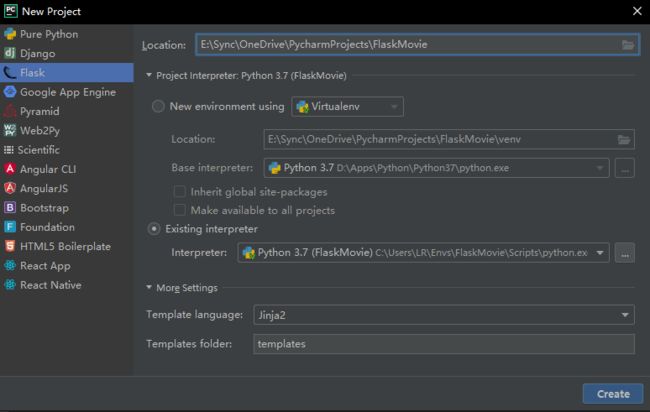The width and height of the screenshot is (650, 412).
Task: Click the Foundation F icon
Action: pos(10,227)
